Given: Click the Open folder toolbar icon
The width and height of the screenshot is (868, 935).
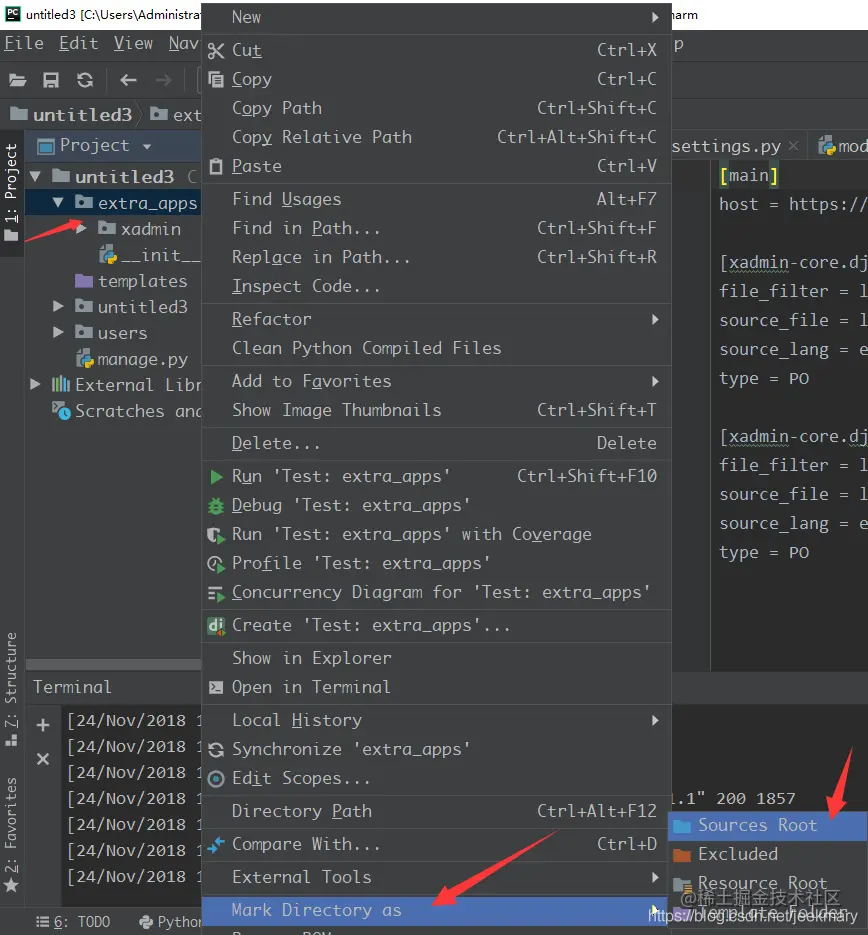Looking at the screenshot, I should [x=17, y=80].
